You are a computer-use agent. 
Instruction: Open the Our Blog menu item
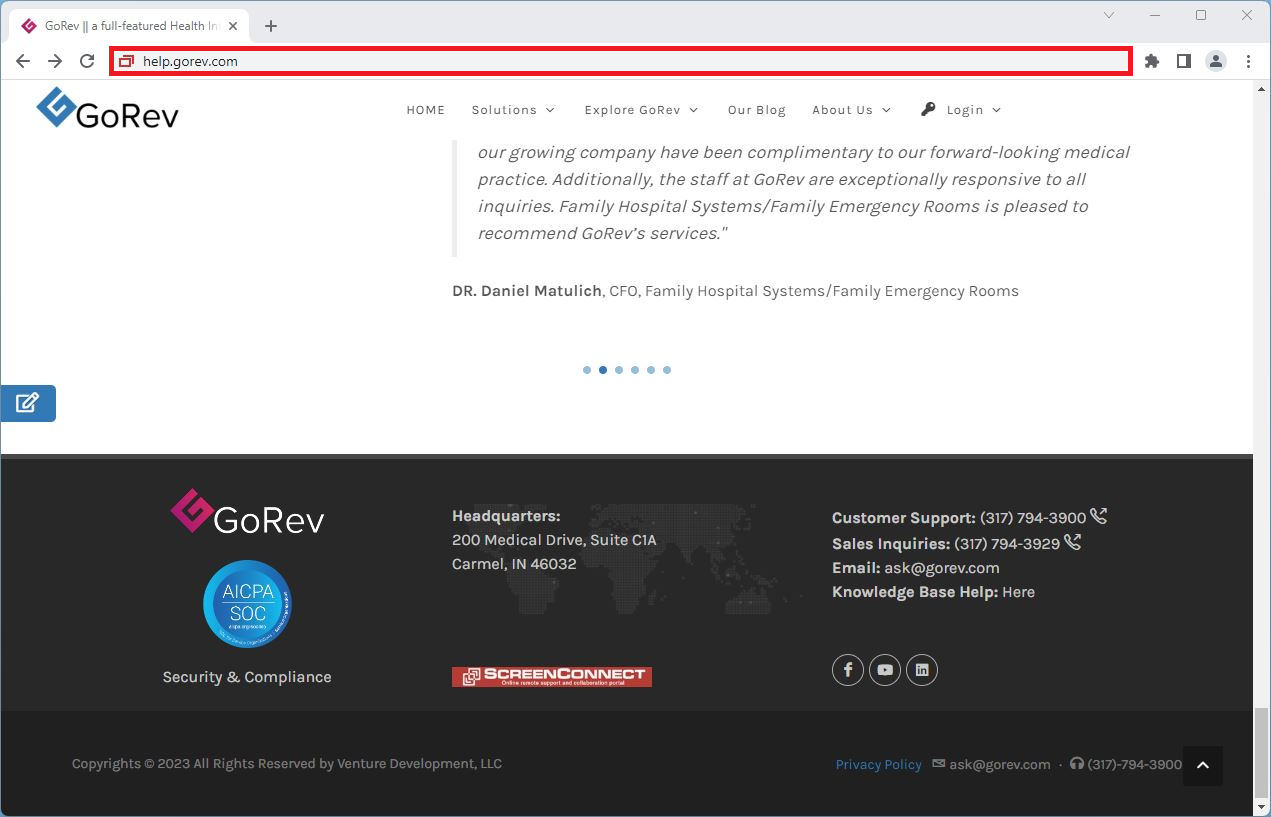tap(757, 110)
